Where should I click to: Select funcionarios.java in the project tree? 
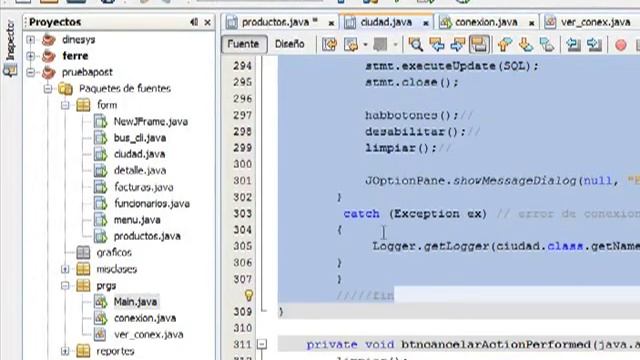[x=151, y=204]
